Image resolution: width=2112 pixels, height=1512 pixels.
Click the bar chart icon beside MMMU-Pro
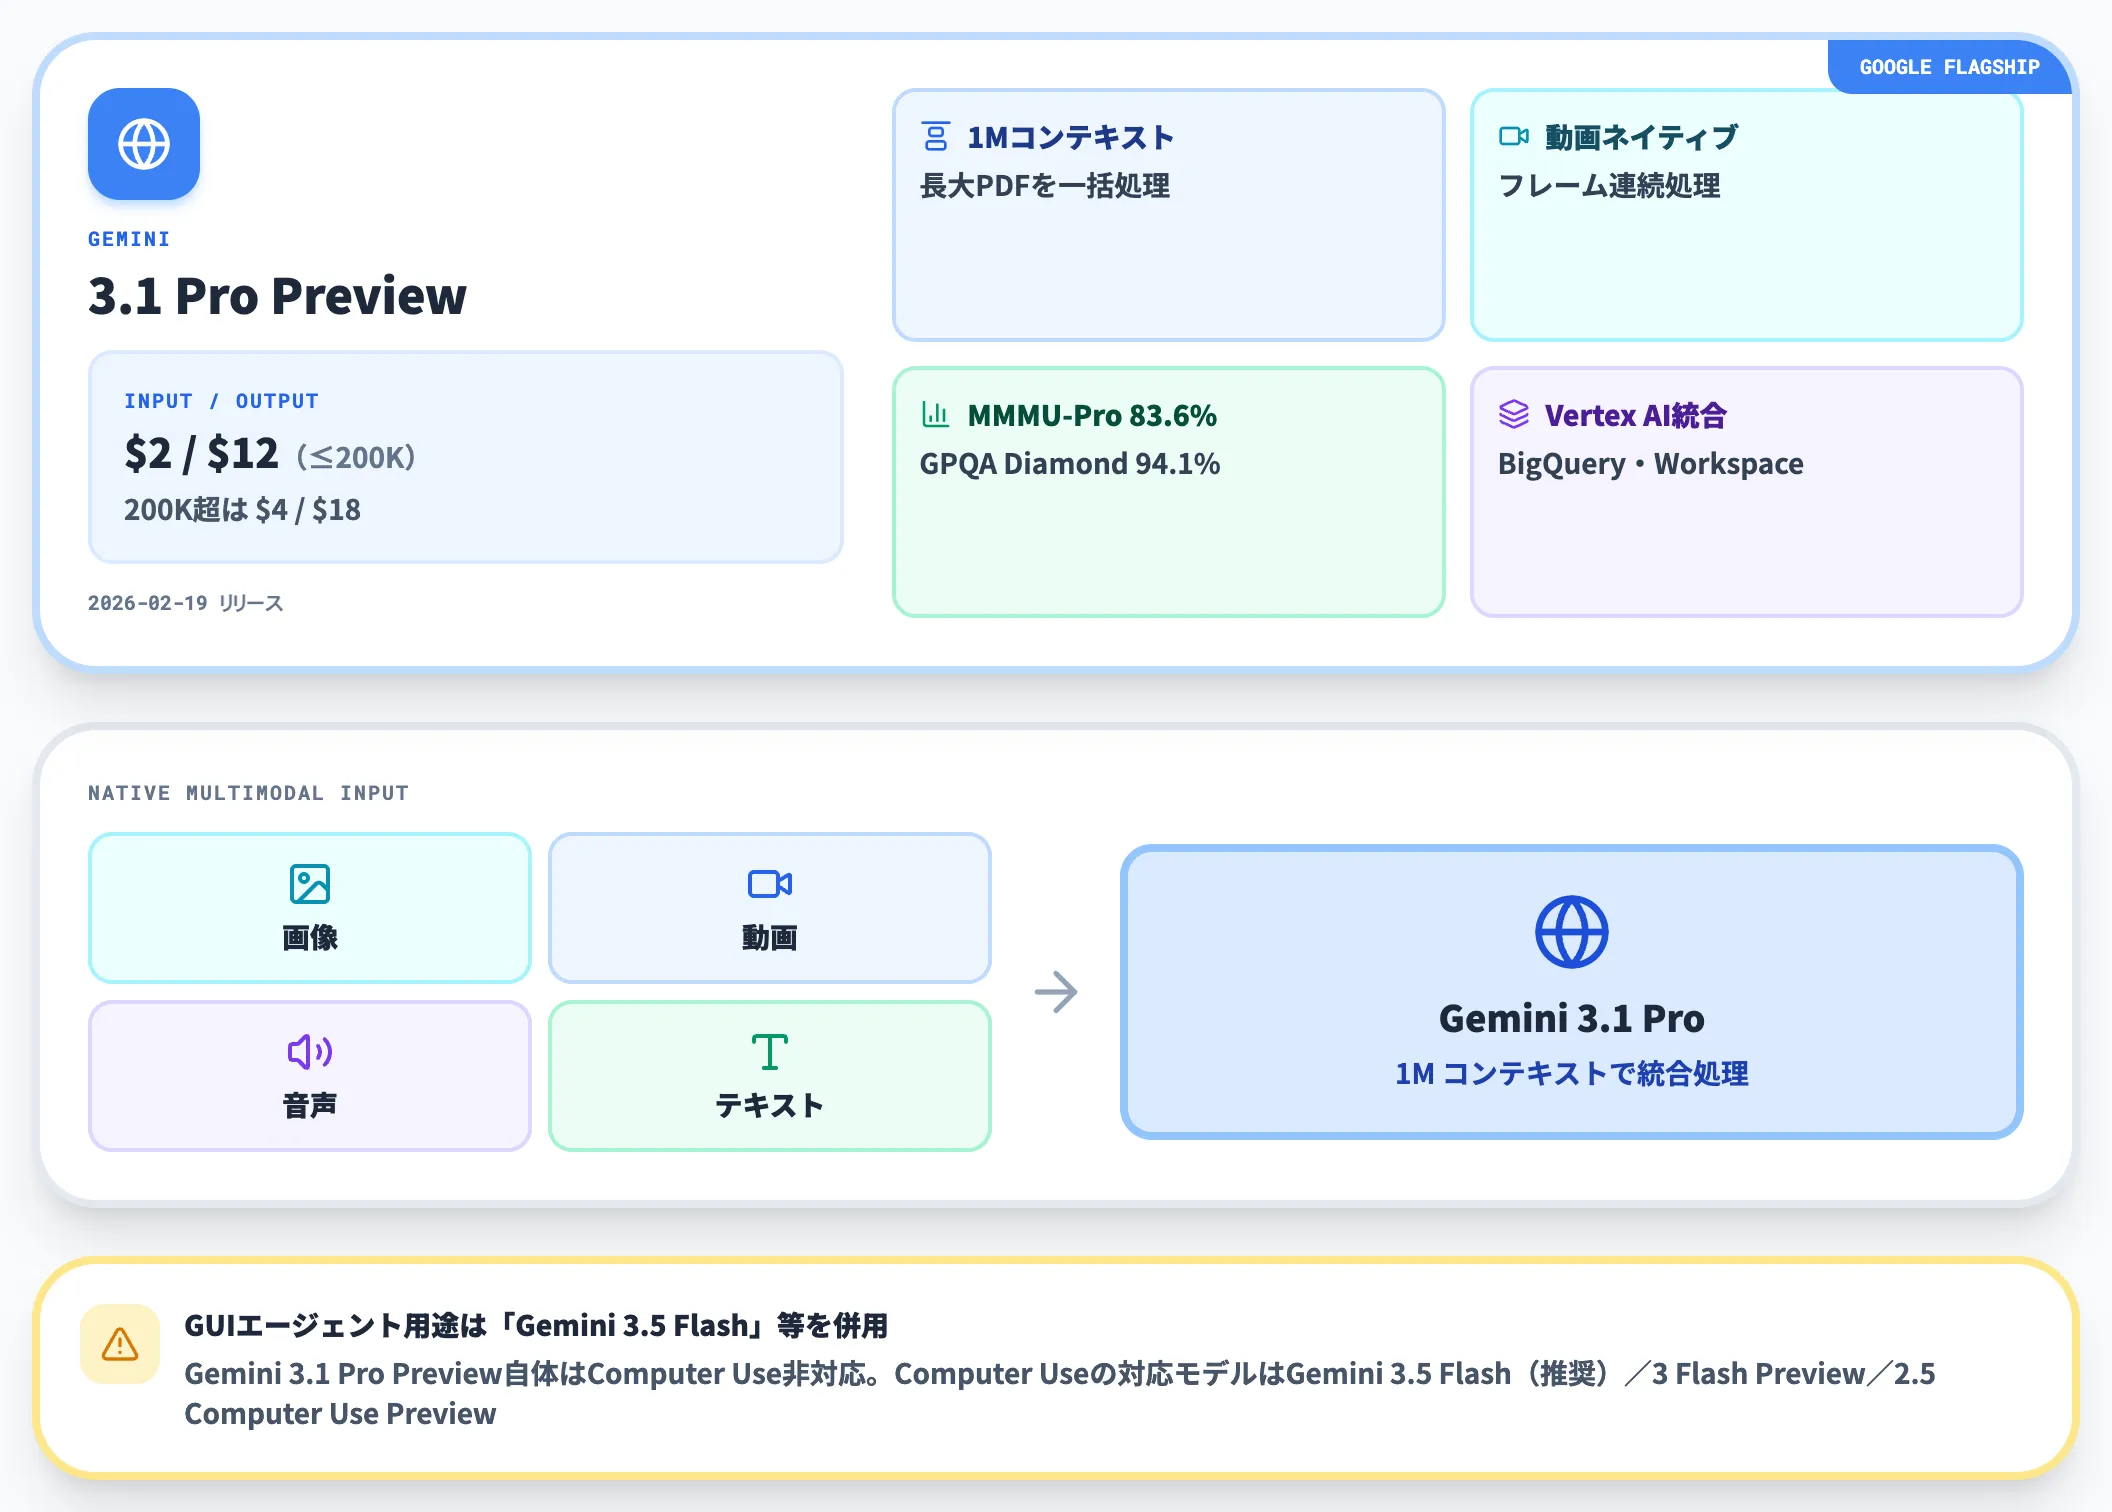pos(936,414)
